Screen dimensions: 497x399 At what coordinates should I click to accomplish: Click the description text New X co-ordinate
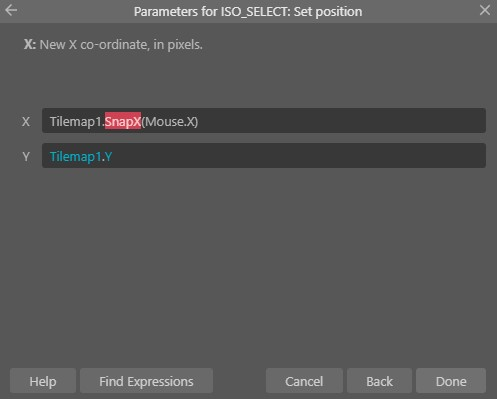[x=121, y=44]
